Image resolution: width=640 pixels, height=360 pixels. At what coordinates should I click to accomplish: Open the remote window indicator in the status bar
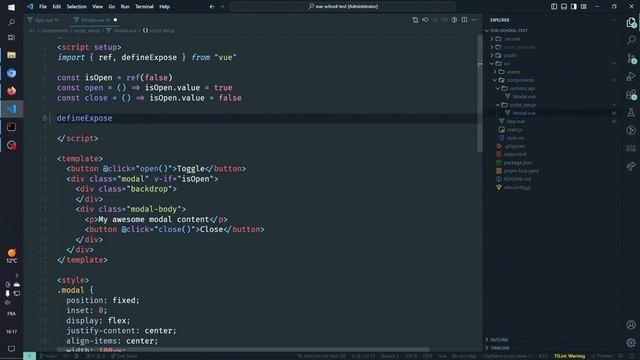(29, 356)
